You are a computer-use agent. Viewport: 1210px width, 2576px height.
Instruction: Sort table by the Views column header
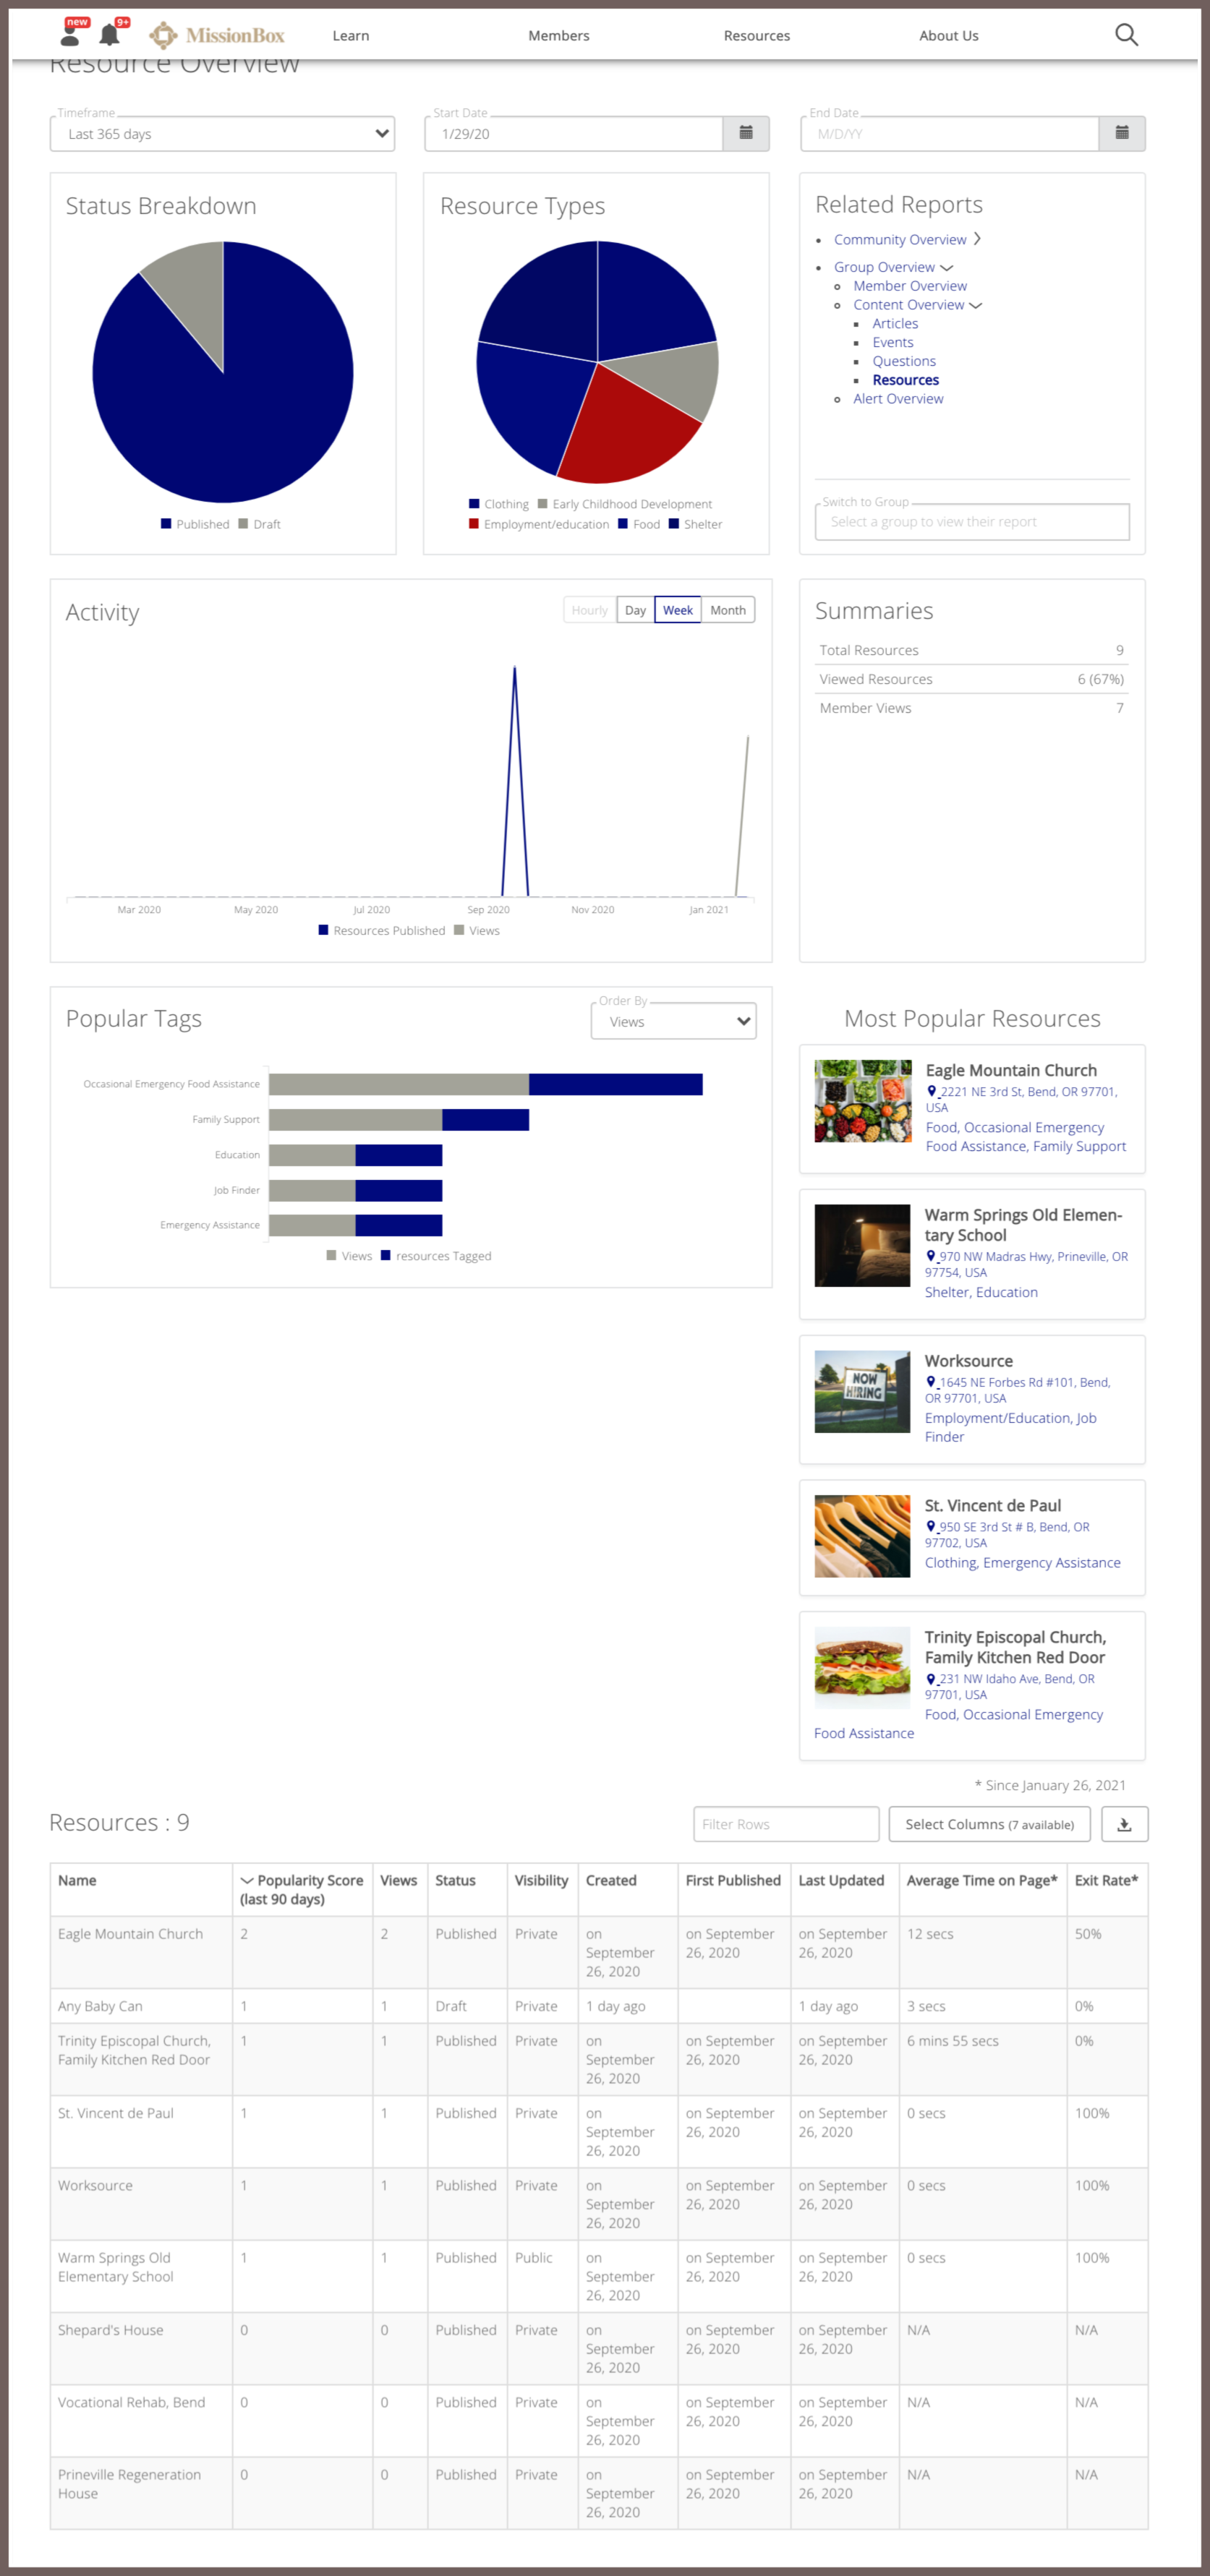(398, 1880)
